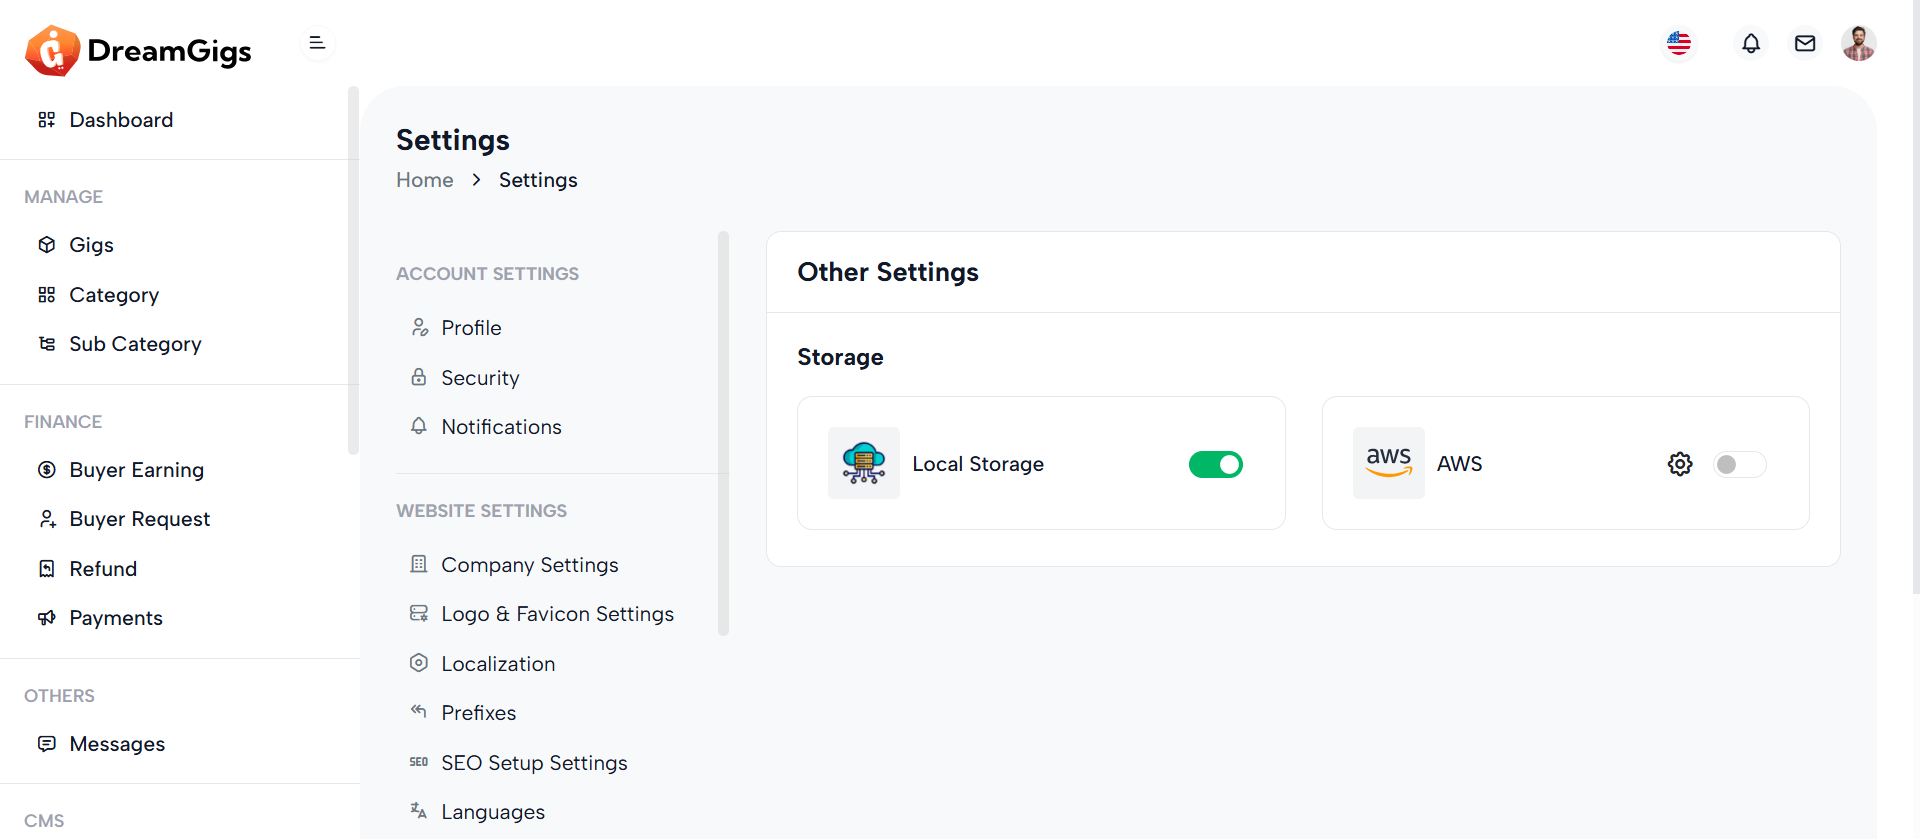Click the Home breadcrumb link

coord(424,180)
